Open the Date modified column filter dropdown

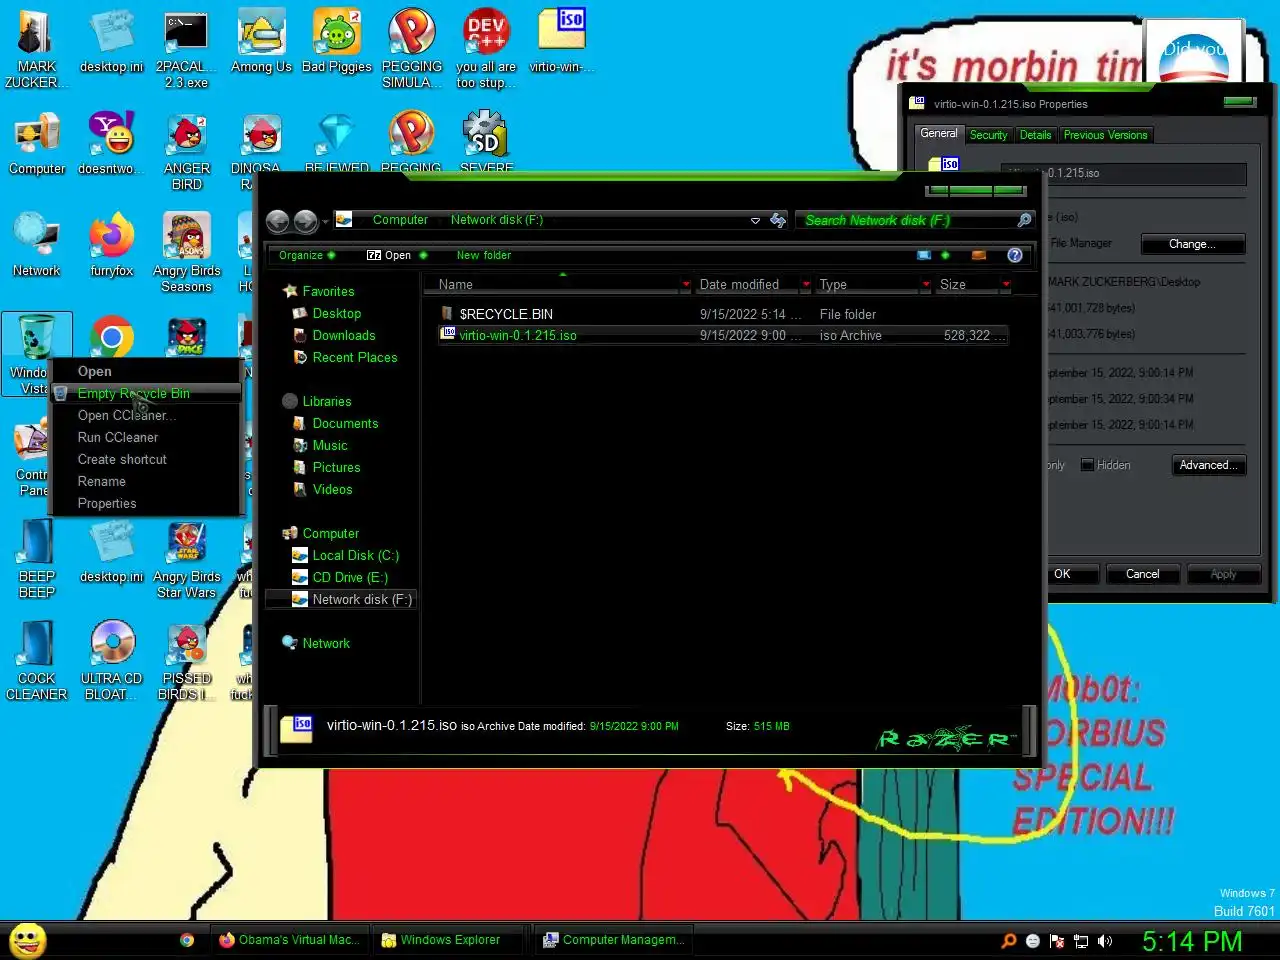tap(806, 285)
